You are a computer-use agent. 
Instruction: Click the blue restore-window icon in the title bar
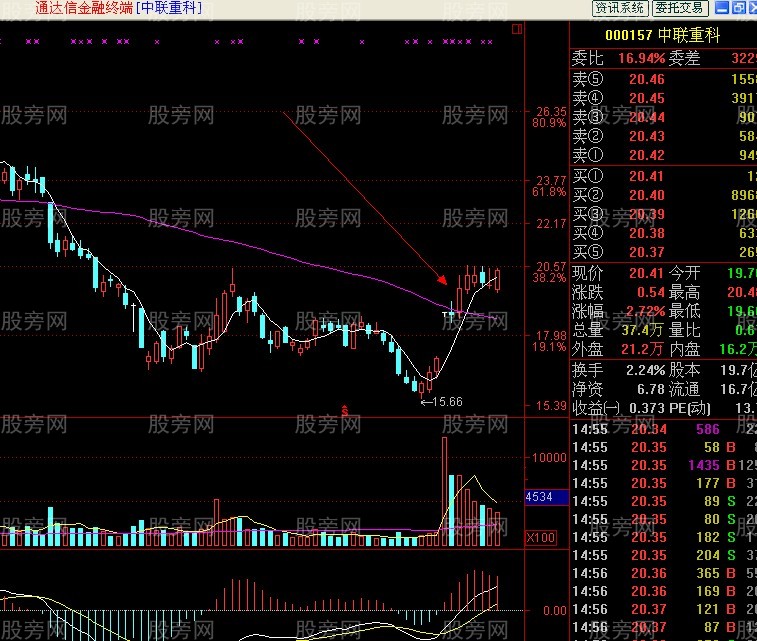(739, 8)
